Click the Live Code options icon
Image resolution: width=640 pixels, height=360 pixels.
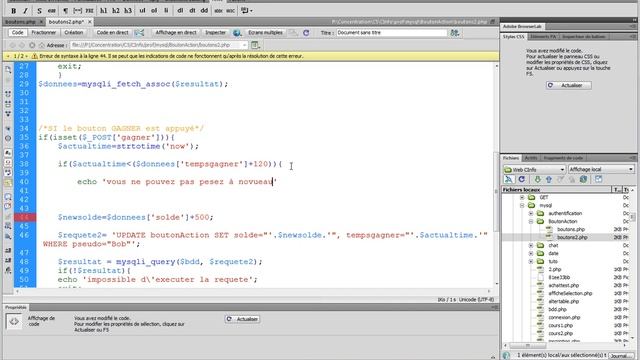click(x=139, y=33)
